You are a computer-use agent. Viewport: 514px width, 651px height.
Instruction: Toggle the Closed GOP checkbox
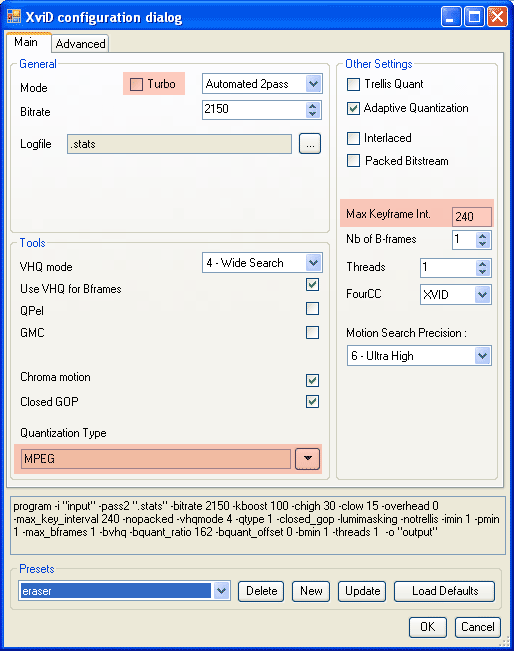(312, 401)
